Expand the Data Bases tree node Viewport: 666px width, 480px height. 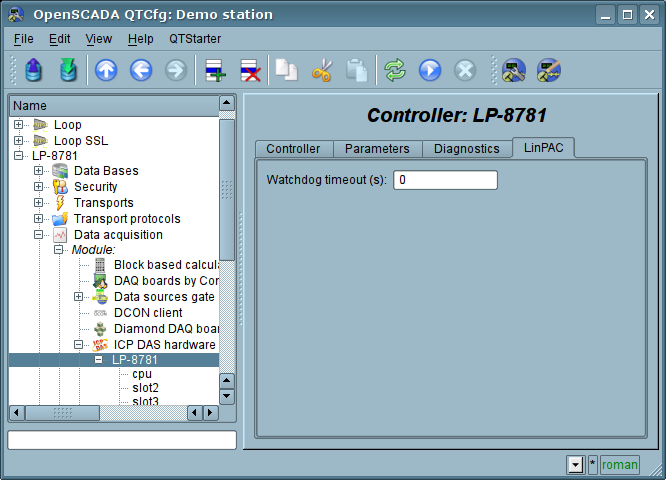39,171
